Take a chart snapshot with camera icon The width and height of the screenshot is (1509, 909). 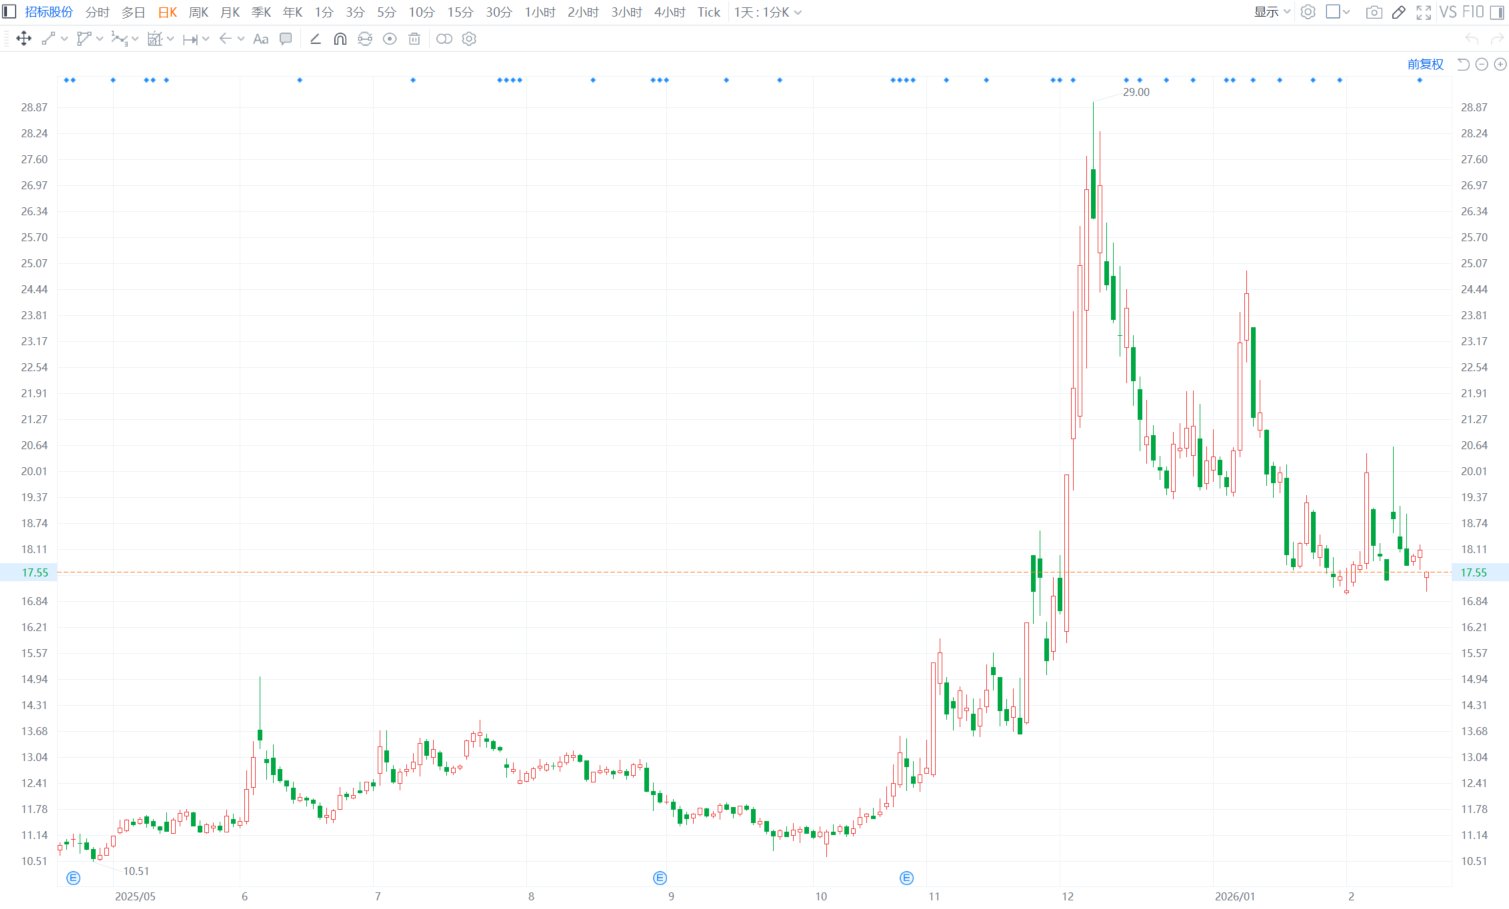coord(1374,12)
